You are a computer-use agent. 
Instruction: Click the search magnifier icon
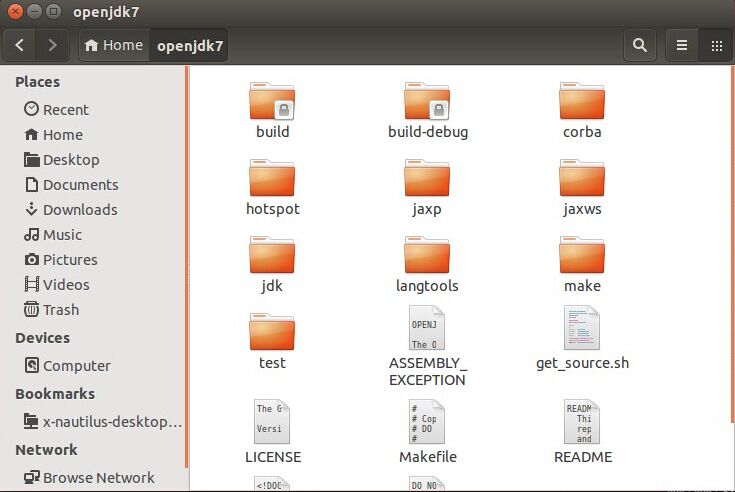pos(639,45)
